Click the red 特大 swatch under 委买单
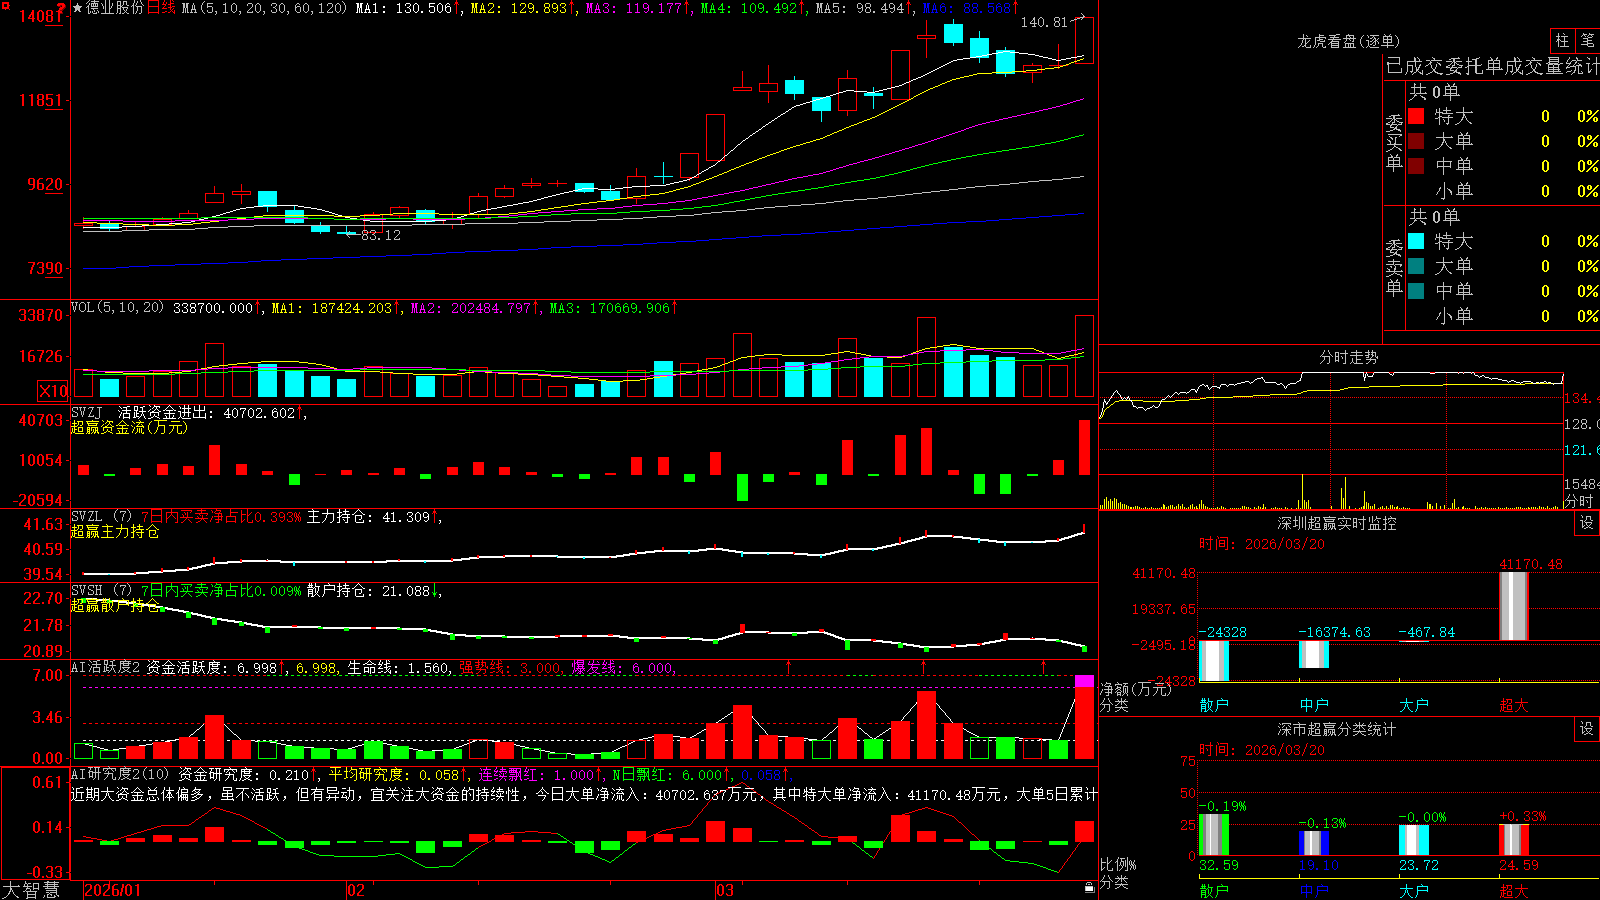The height and width of the screenshot is (900, 1600). (1416, 116)
